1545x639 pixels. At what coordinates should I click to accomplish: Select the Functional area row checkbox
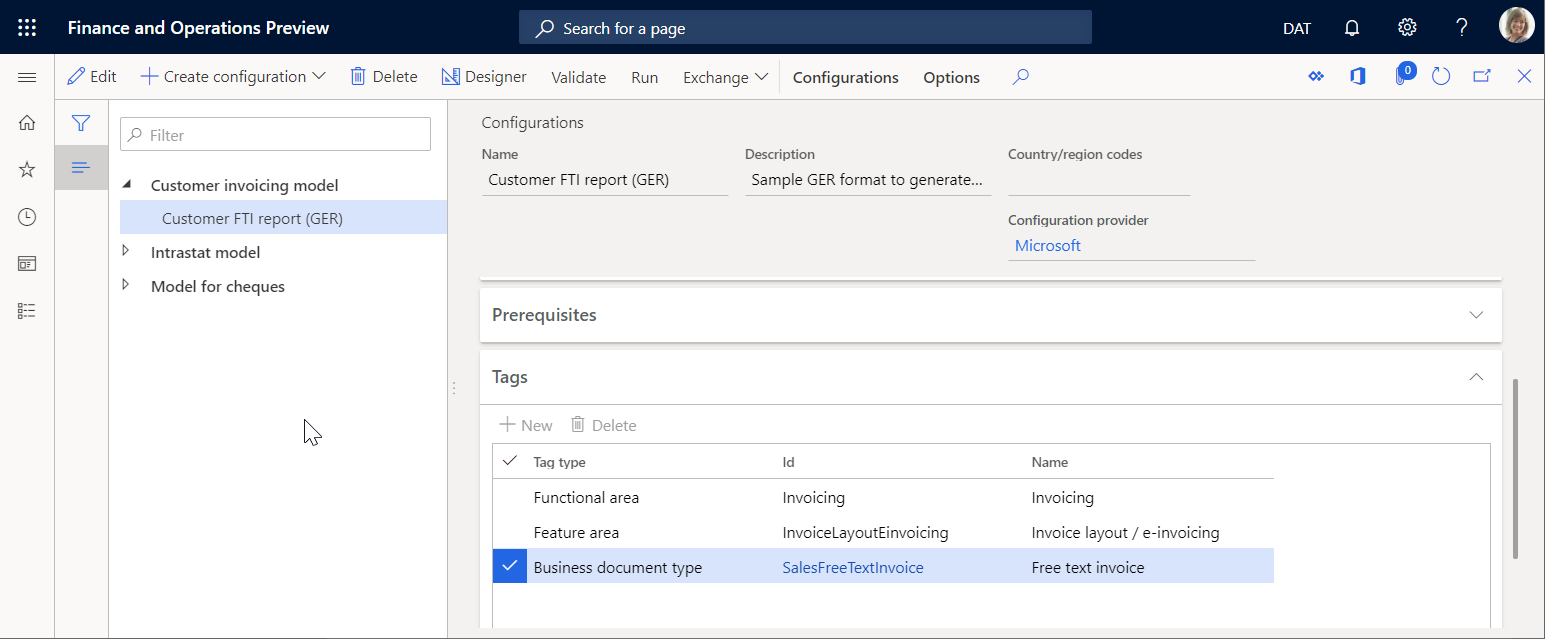pos(510,497)
